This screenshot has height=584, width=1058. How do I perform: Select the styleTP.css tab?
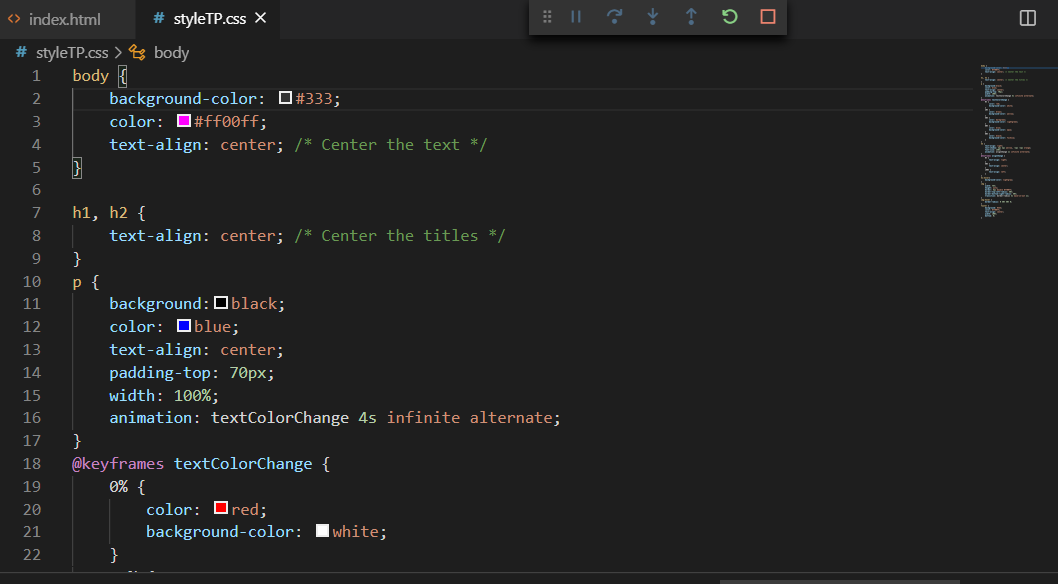tap(209, 19)
